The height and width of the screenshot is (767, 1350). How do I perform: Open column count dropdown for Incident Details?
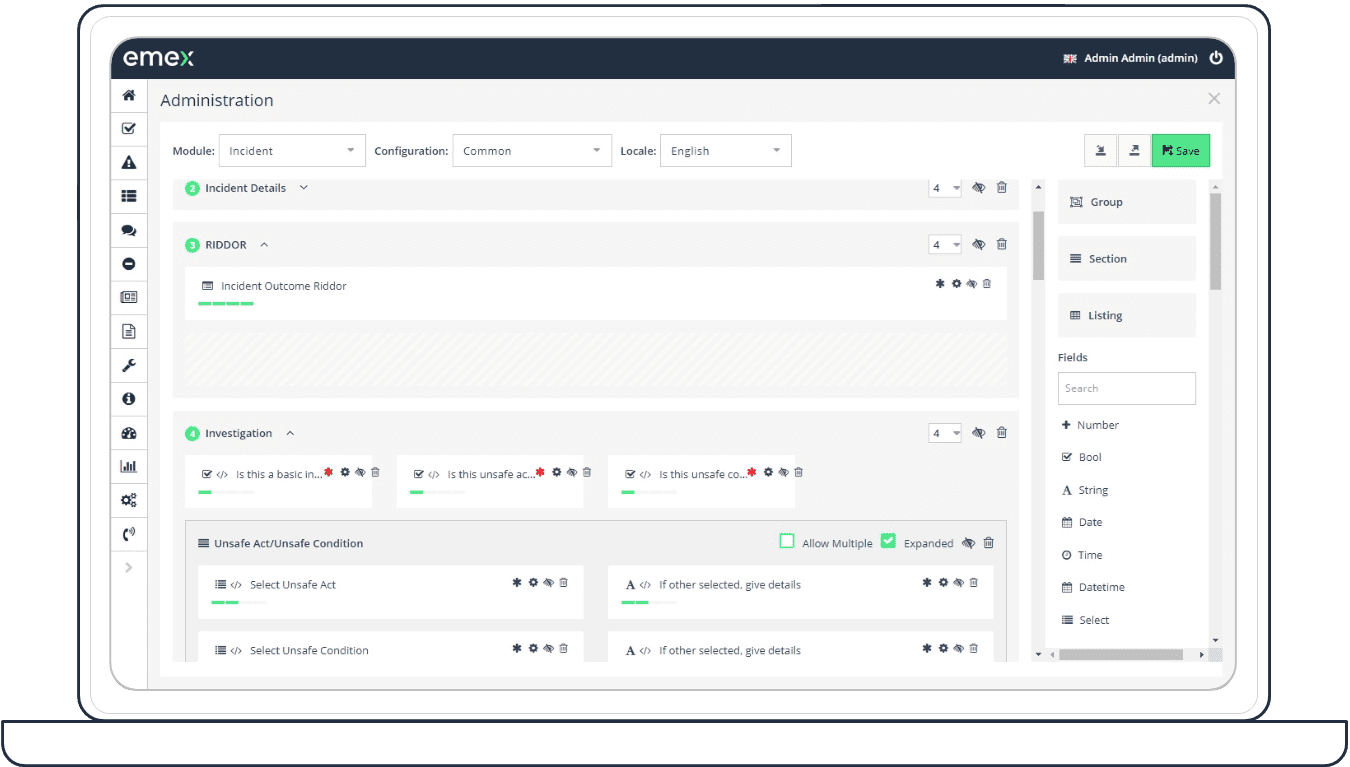click(945, 188)
